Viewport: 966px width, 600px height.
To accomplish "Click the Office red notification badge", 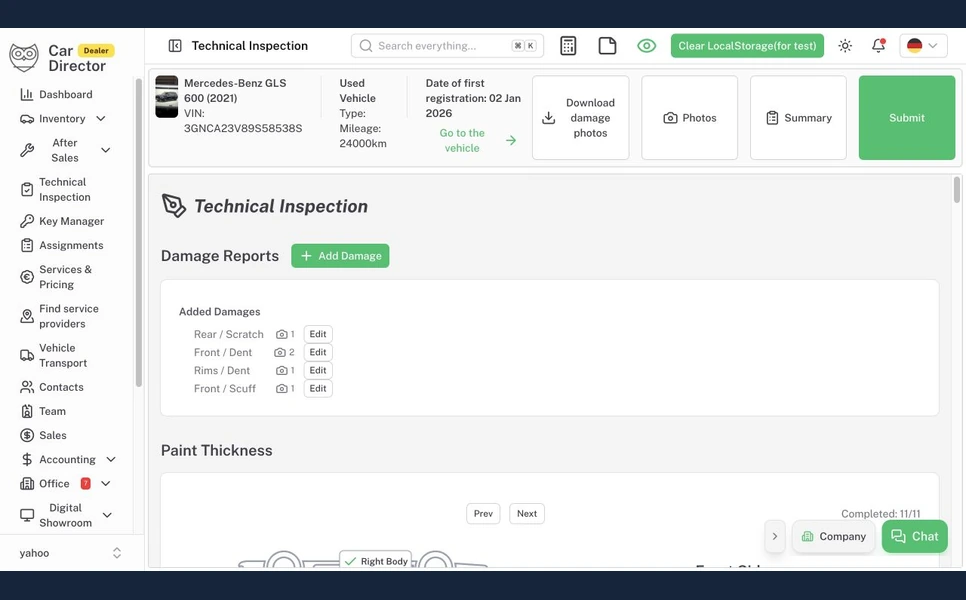I will click(86, 484).
